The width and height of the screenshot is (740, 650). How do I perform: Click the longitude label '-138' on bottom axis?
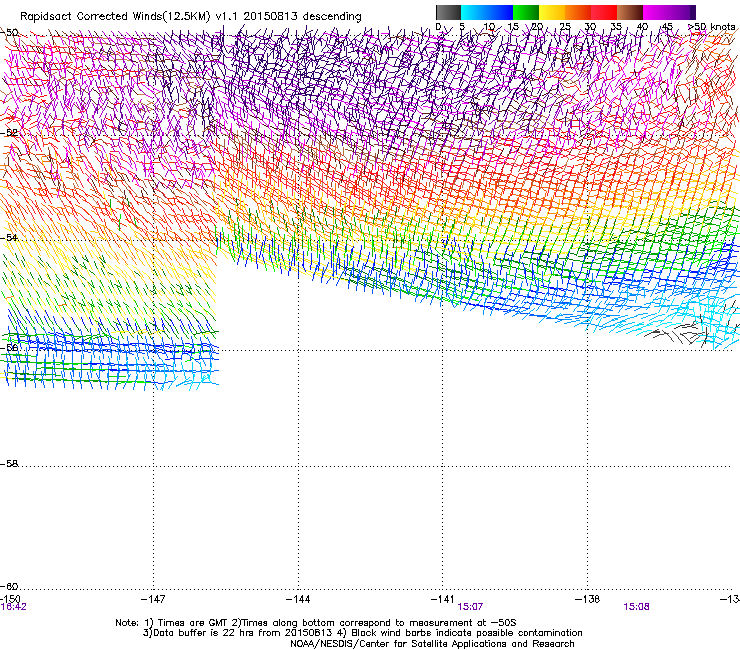(588, 599)
